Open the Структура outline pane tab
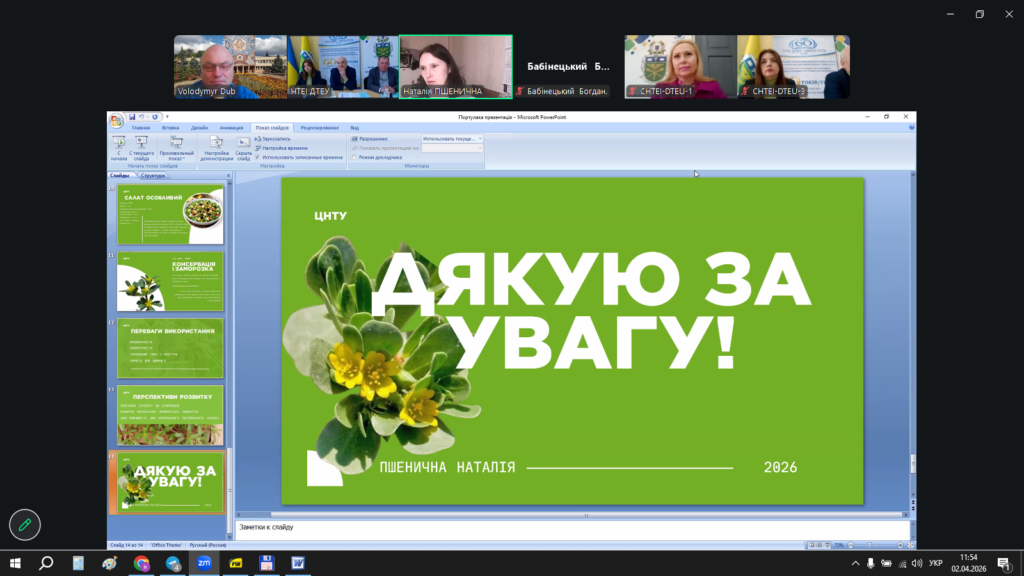Viewport: 1024px width, 576px height. pyautogui.click(x=153, y=175)
